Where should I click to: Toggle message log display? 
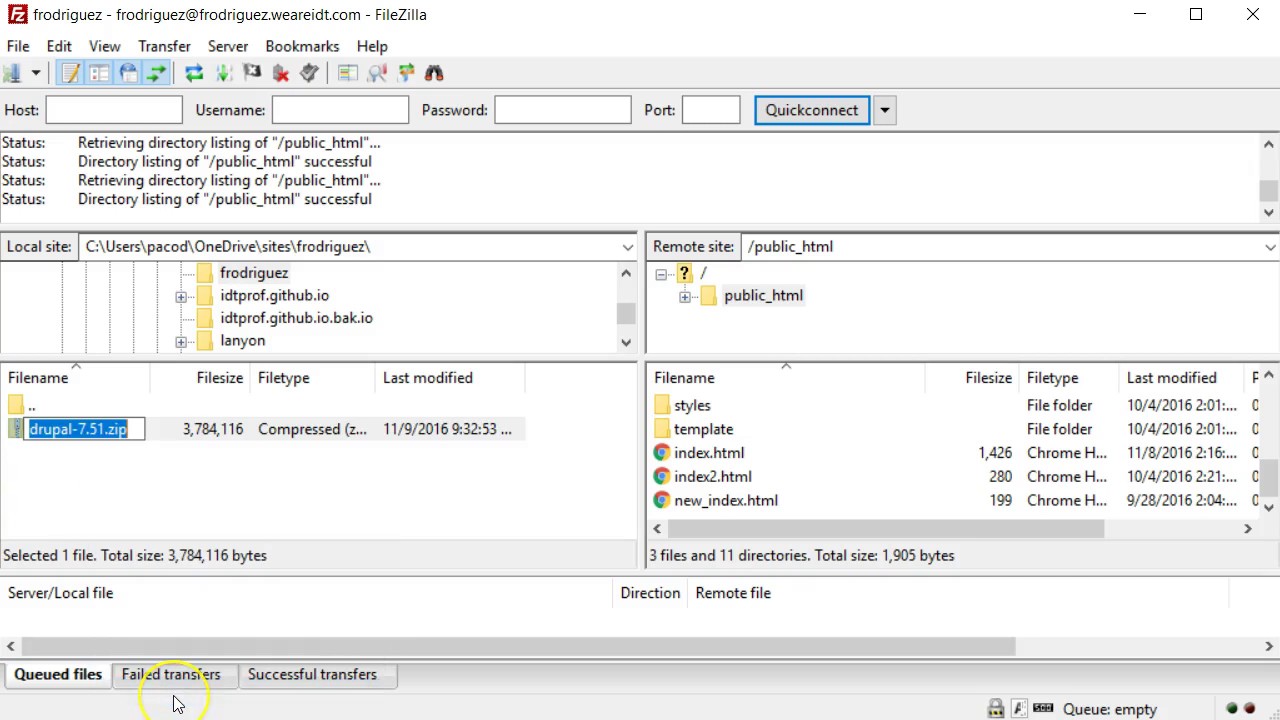pos(70,73)
